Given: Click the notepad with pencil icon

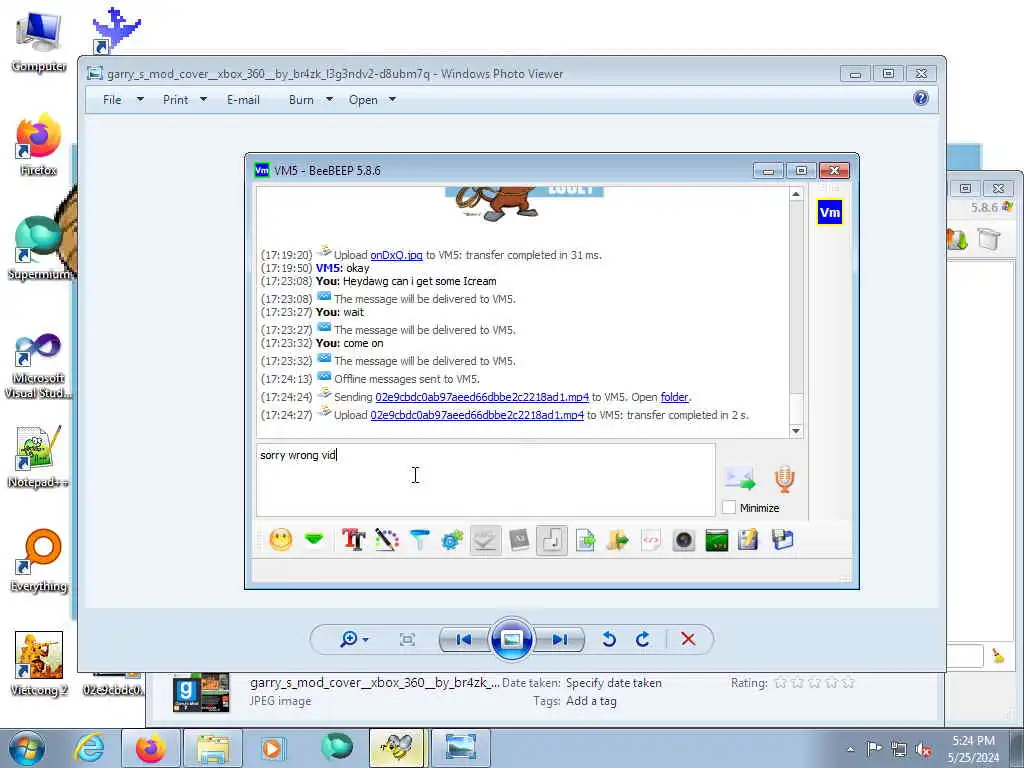Looking at the screenshot, I should 748,540.
